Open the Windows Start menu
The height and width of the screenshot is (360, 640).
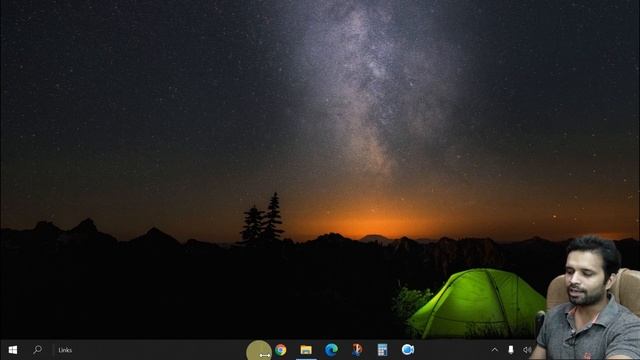[13, 350]
